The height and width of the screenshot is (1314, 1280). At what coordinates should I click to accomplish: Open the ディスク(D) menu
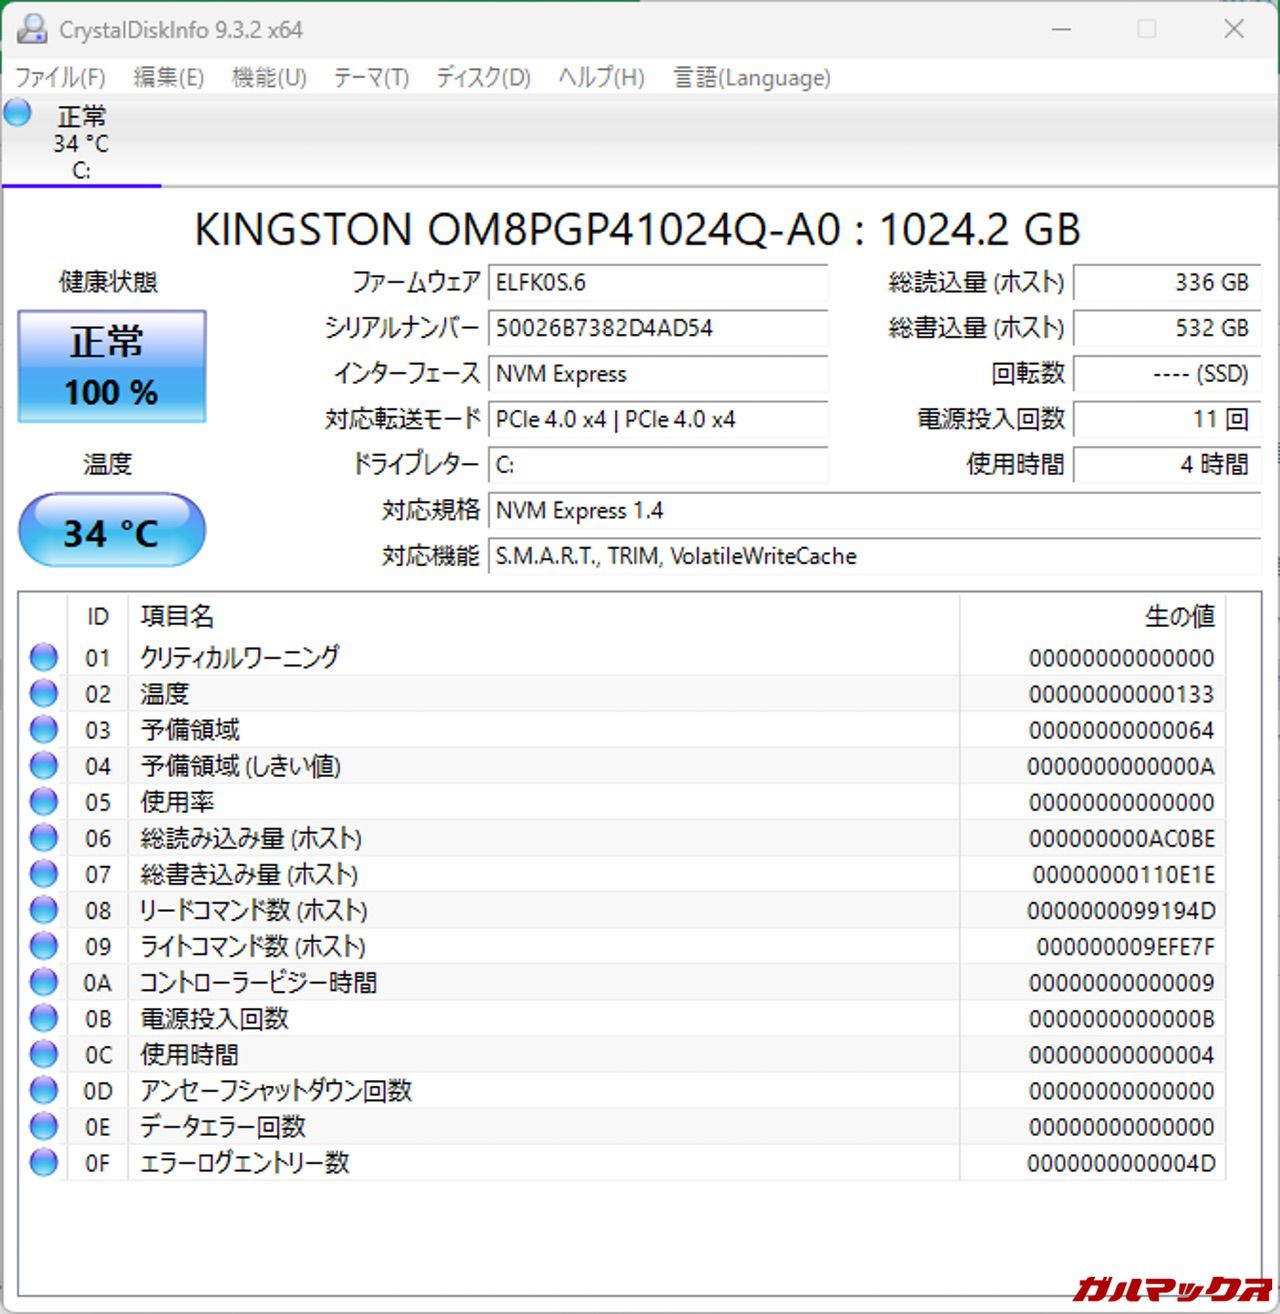pos(483,78)
